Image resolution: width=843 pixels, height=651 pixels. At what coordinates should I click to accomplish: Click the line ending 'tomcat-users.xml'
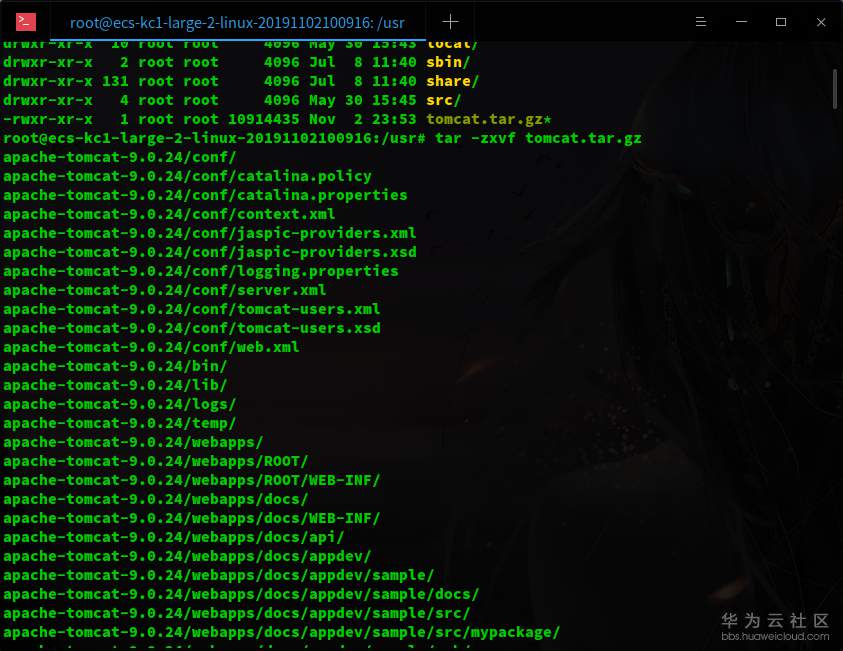point(192,309)
